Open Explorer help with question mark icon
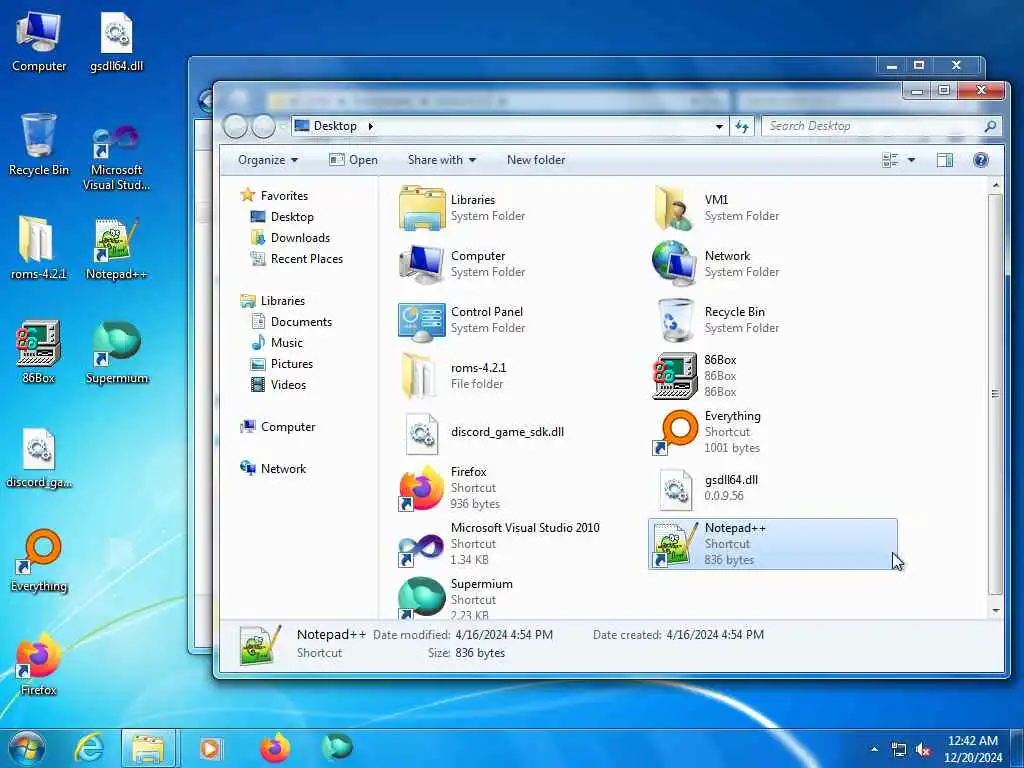 point(980,160)
